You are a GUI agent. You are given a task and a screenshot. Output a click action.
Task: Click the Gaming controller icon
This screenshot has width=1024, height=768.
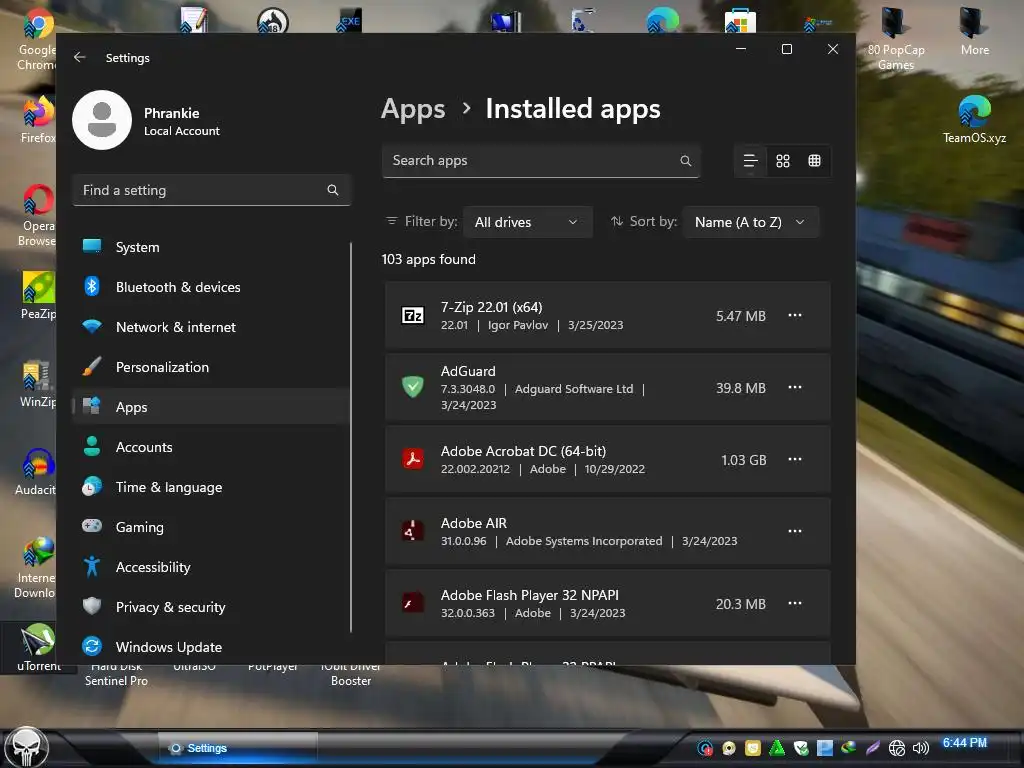[92, 526]
